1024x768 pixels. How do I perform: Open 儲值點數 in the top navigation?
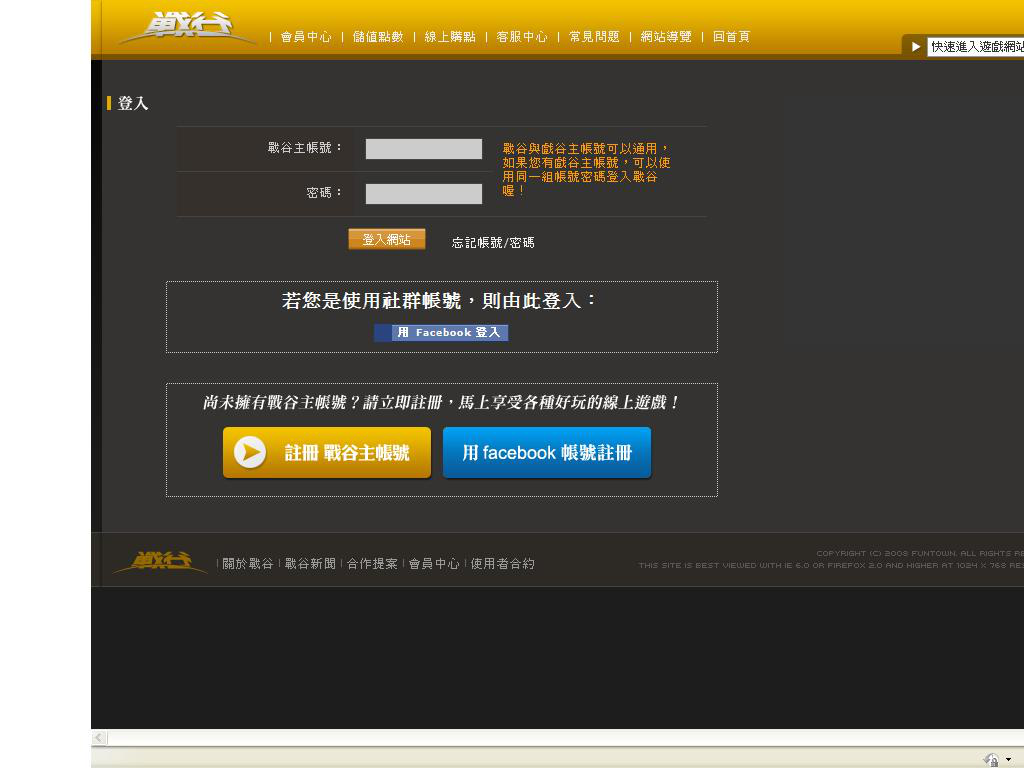click(x=378, y=37)
